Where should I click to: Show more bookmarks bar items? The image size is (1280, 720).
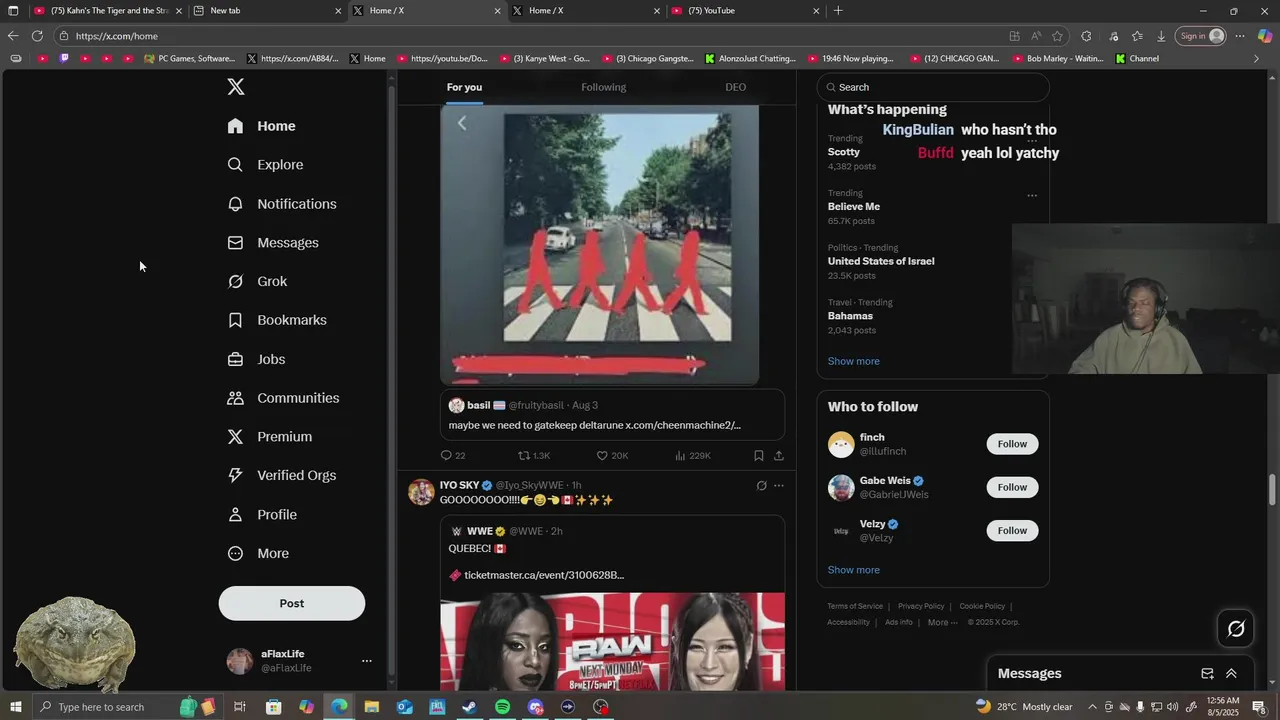pos(1256,59)
